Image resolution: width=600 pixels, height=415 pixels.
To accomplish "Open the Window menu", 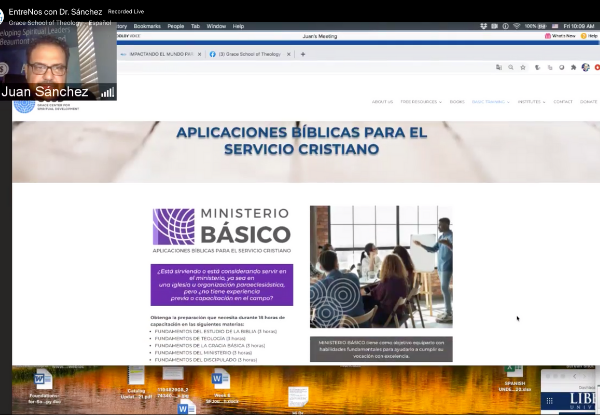I will (x=216, y=26).
